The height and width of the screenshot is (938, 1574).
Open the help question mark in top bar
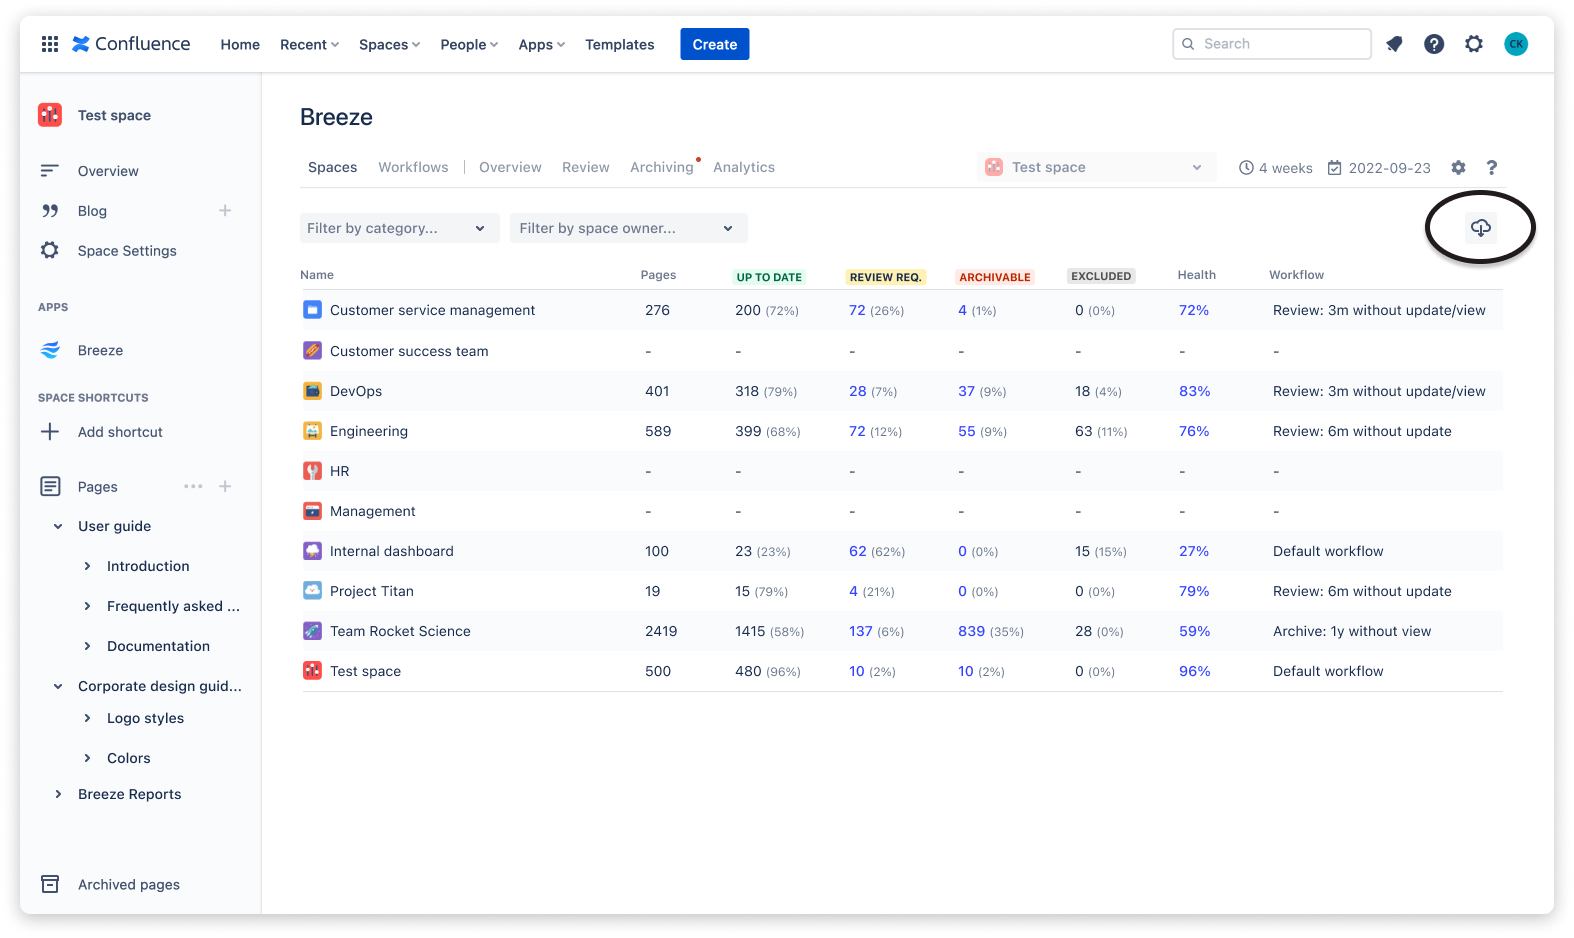[x=1434, y=44]
